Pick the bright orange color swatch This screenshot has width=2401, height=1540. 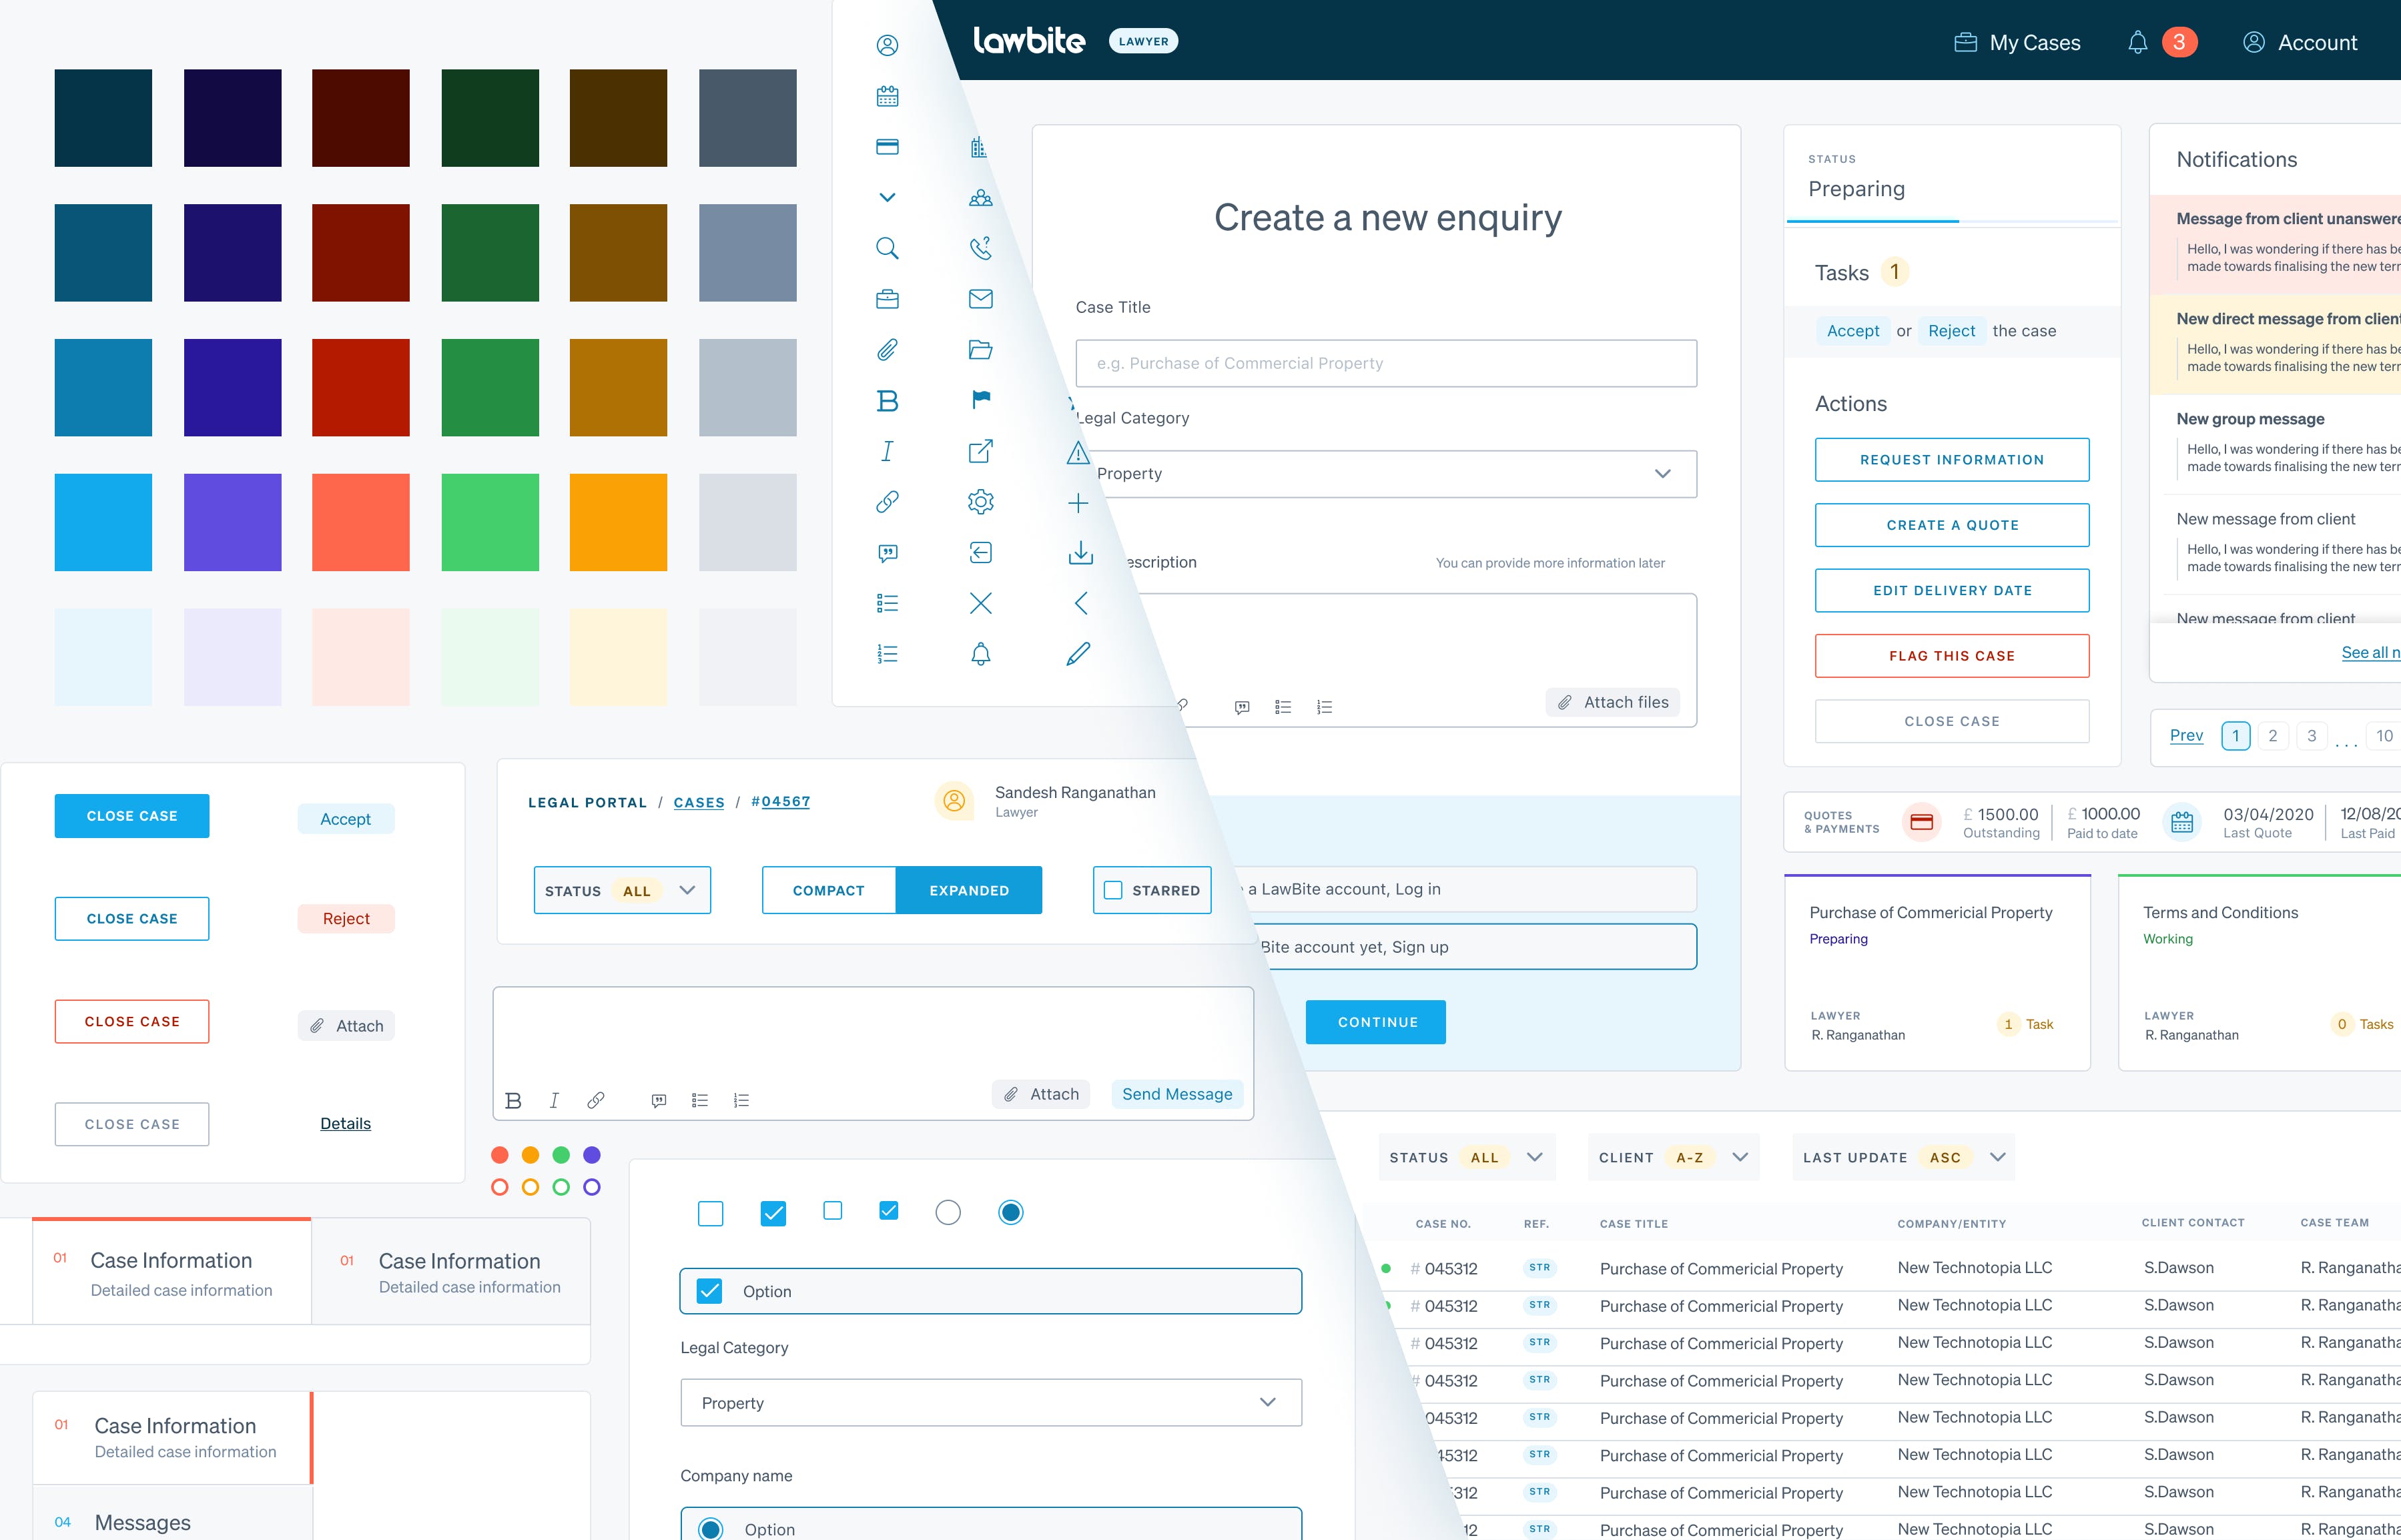[x=617, y=522]
